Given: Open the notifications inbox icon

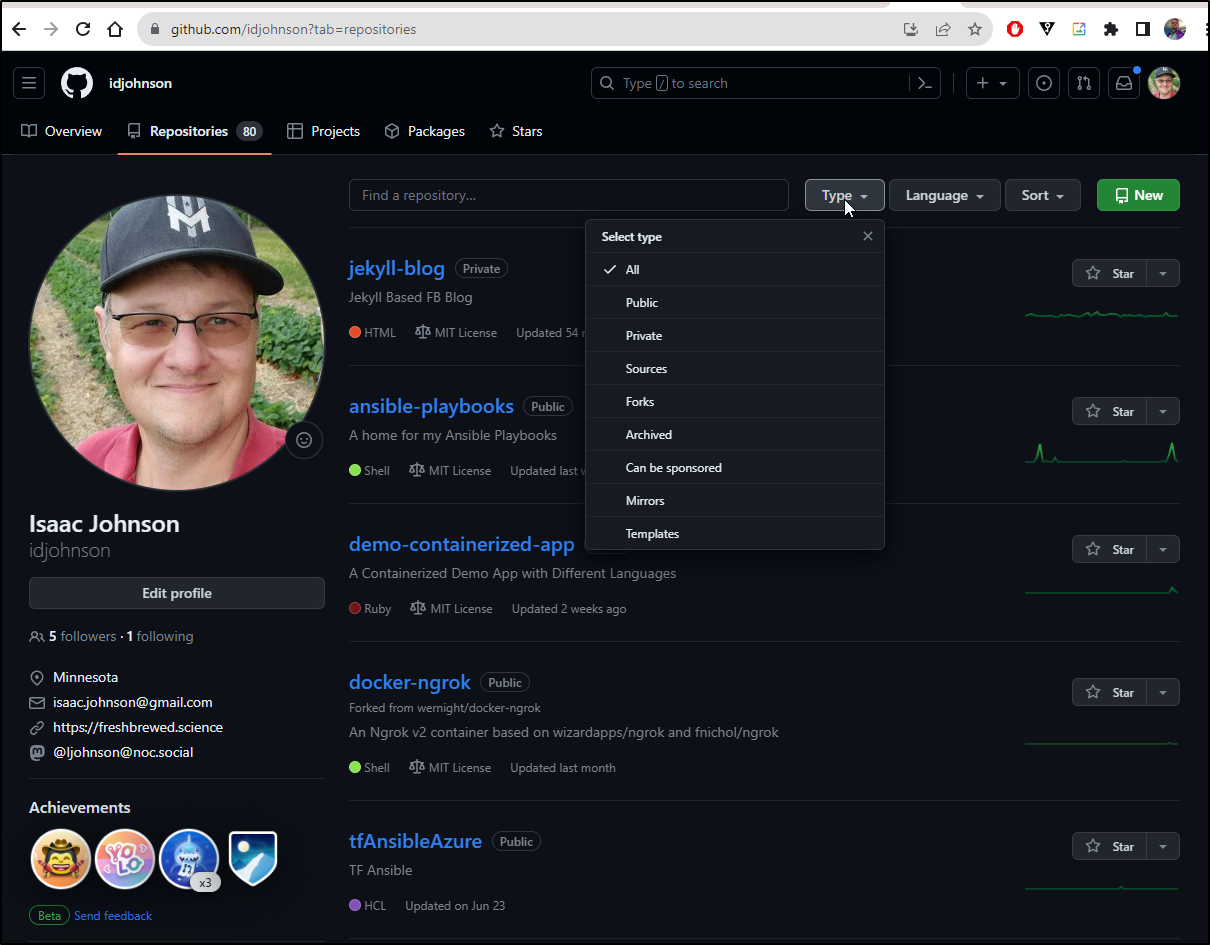Looking at the screenshot, I should pos(1124,83).
